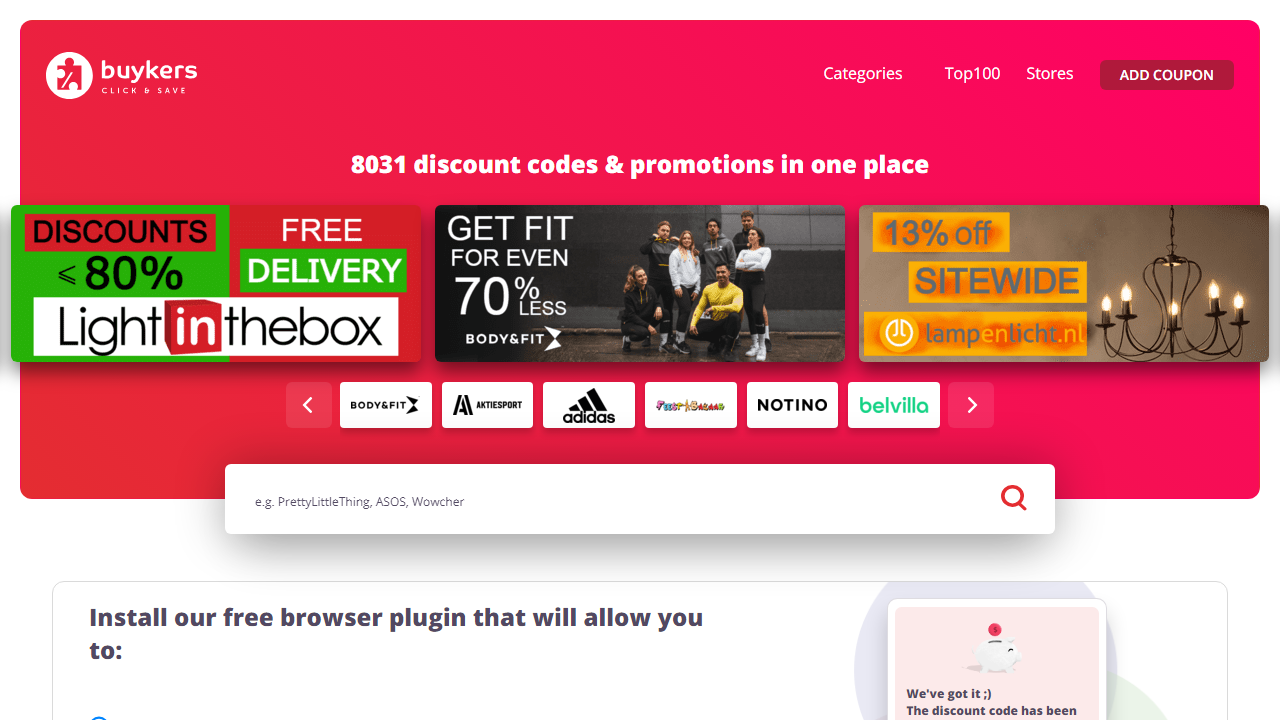The image size is (1280, 720).
Task: Open the Body&Fit store logo tile
Action: point(386,405)
